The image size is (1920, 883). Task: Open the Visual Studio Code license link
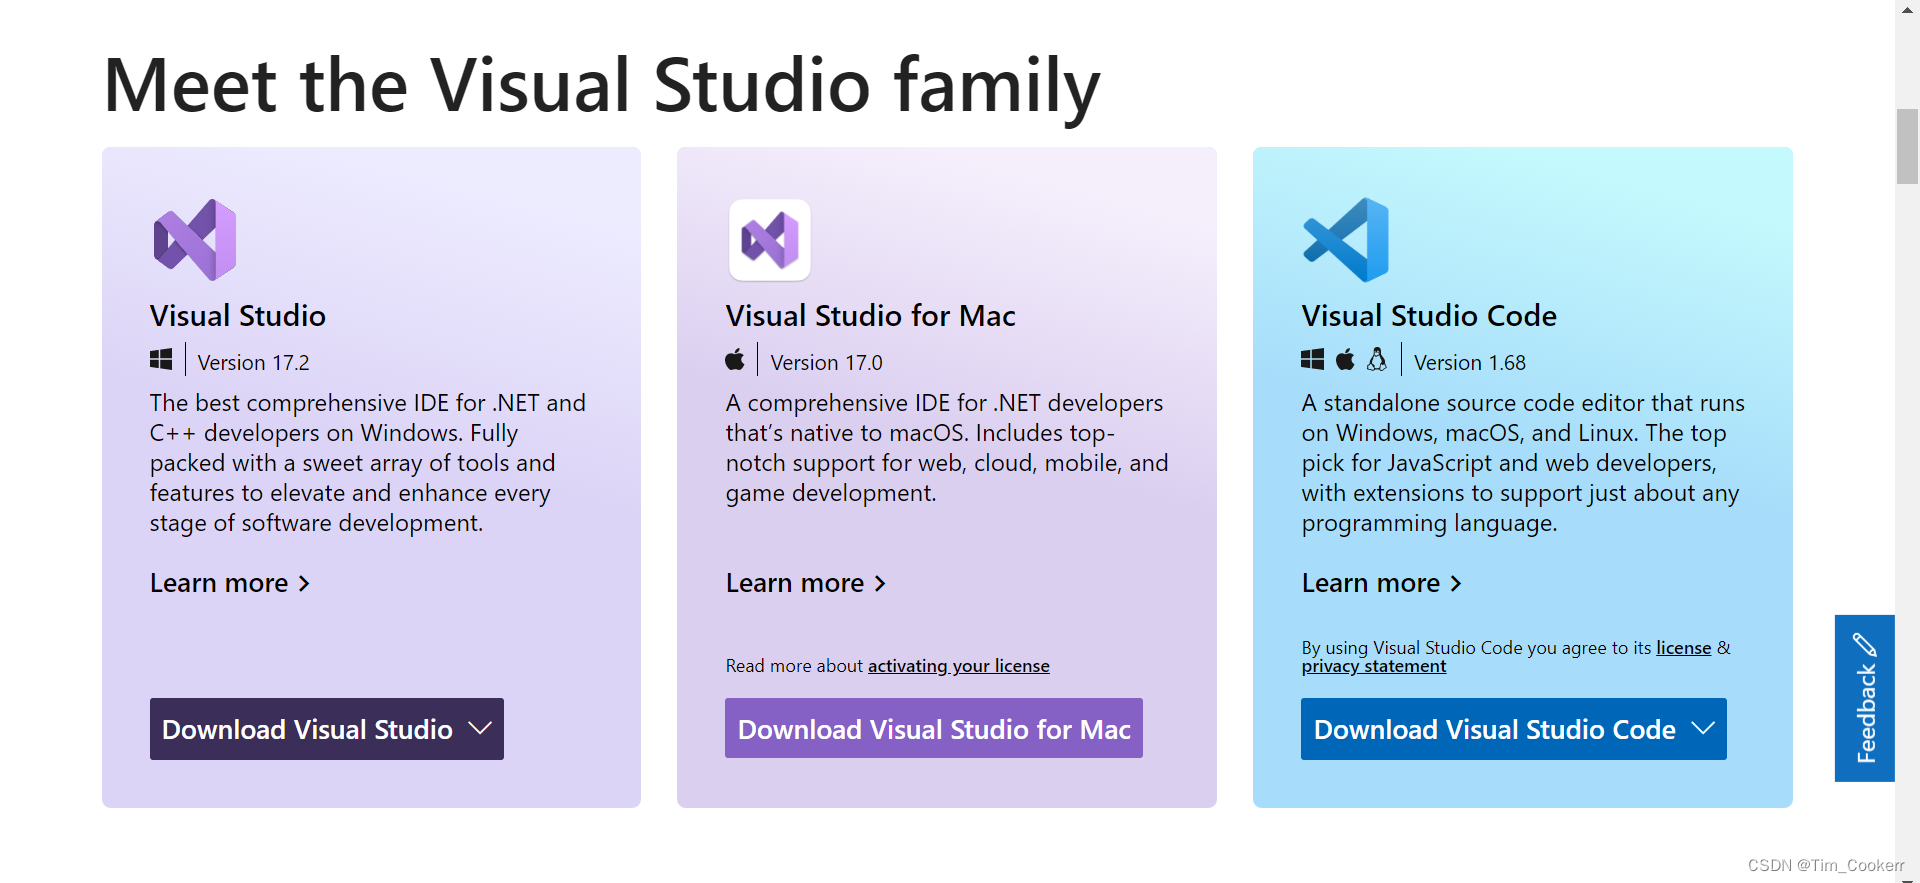pyautogui.click(x=1684, y=648)
